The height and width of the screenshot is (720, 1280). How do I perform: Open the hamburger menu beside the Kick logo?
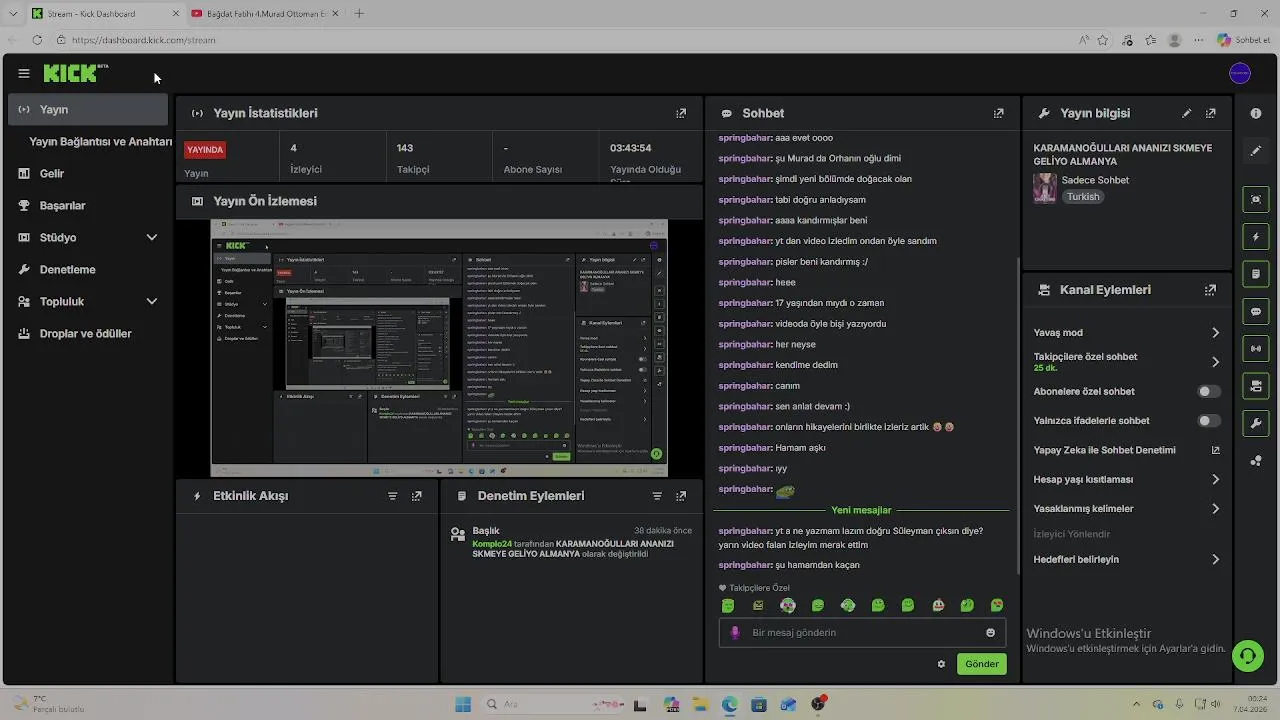pyautogui.click(x=24, y=73)
